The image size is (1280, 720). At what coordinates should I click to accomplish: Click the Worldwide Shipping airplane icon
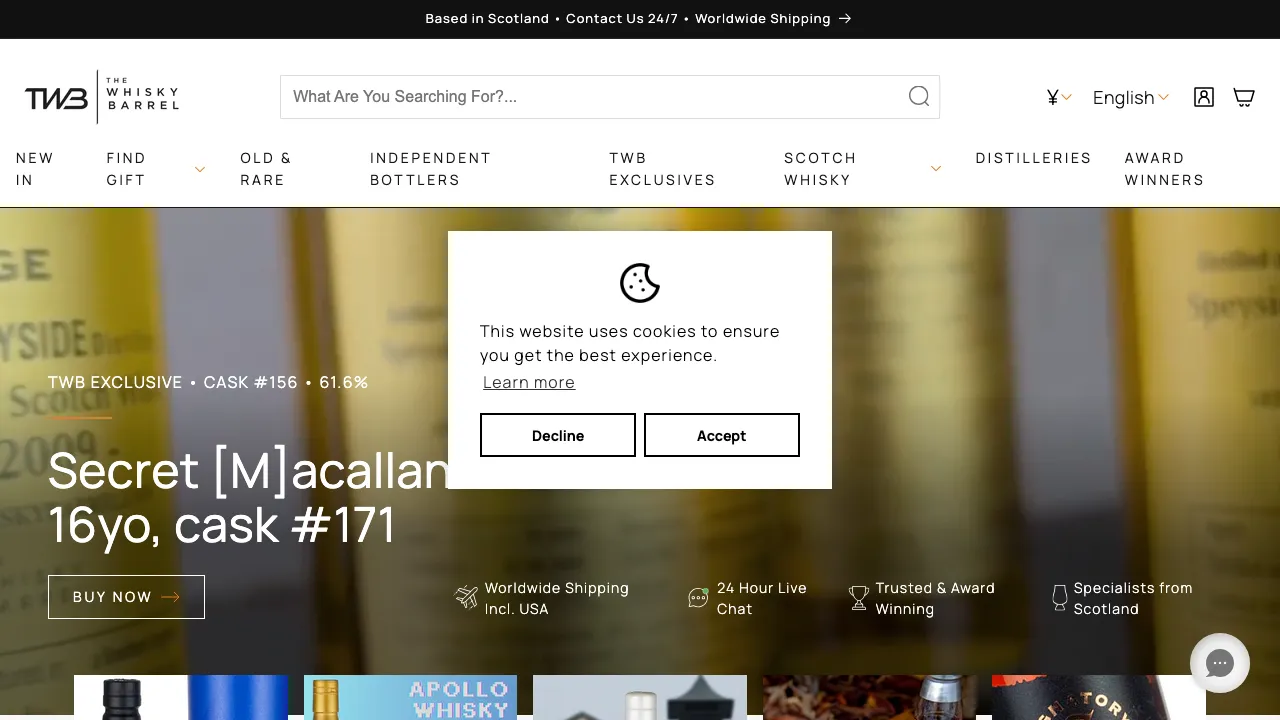[x=466, y=597]
